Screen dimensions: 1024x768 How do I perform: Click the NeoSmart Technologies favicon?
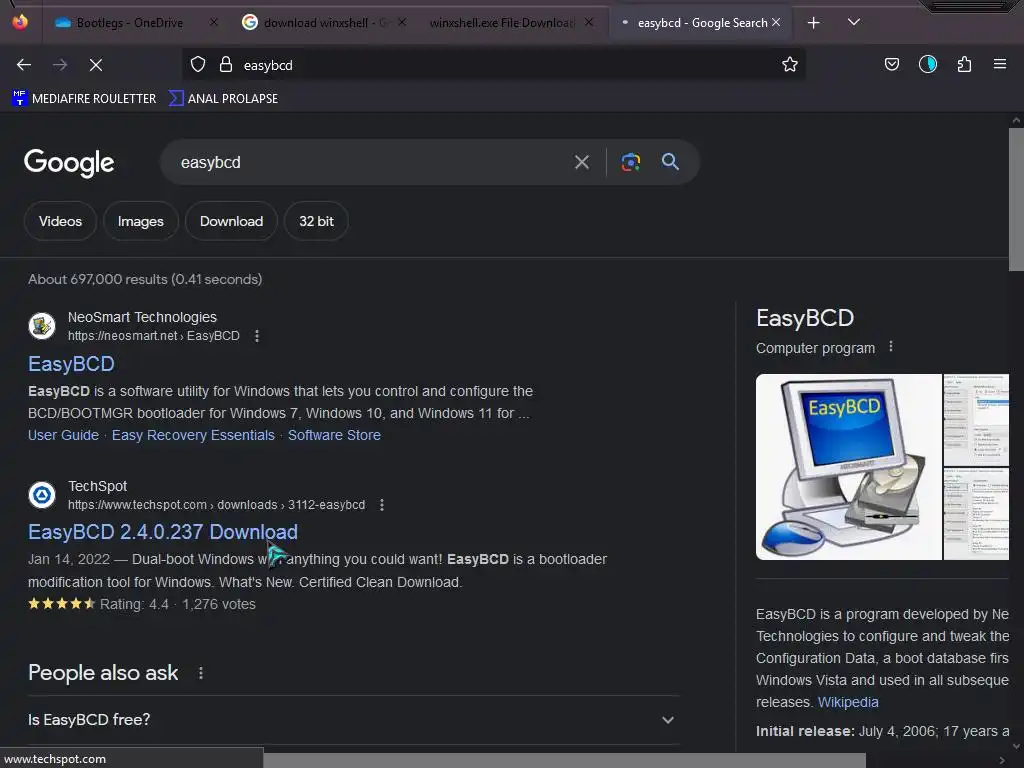pos(42,326)
